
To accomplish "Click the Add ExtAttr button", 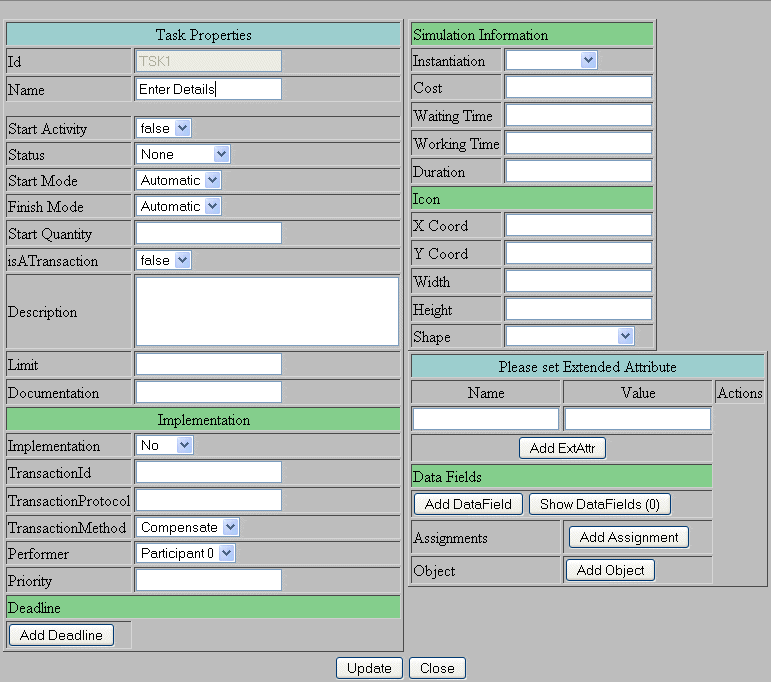I will click(x=562, y=448).
